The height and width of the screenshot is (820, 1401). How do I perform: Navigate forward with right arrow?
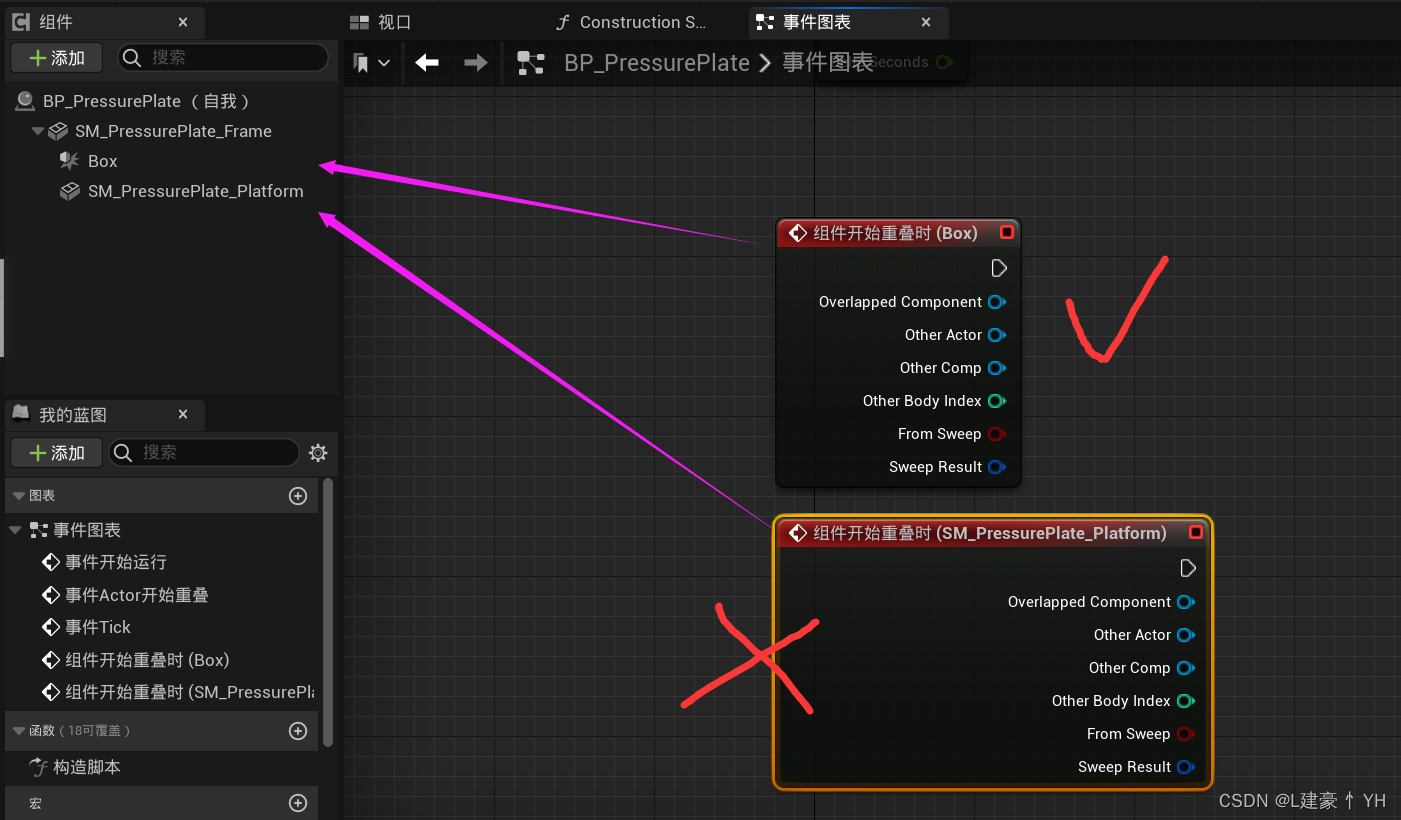click(x=476, y=63)
